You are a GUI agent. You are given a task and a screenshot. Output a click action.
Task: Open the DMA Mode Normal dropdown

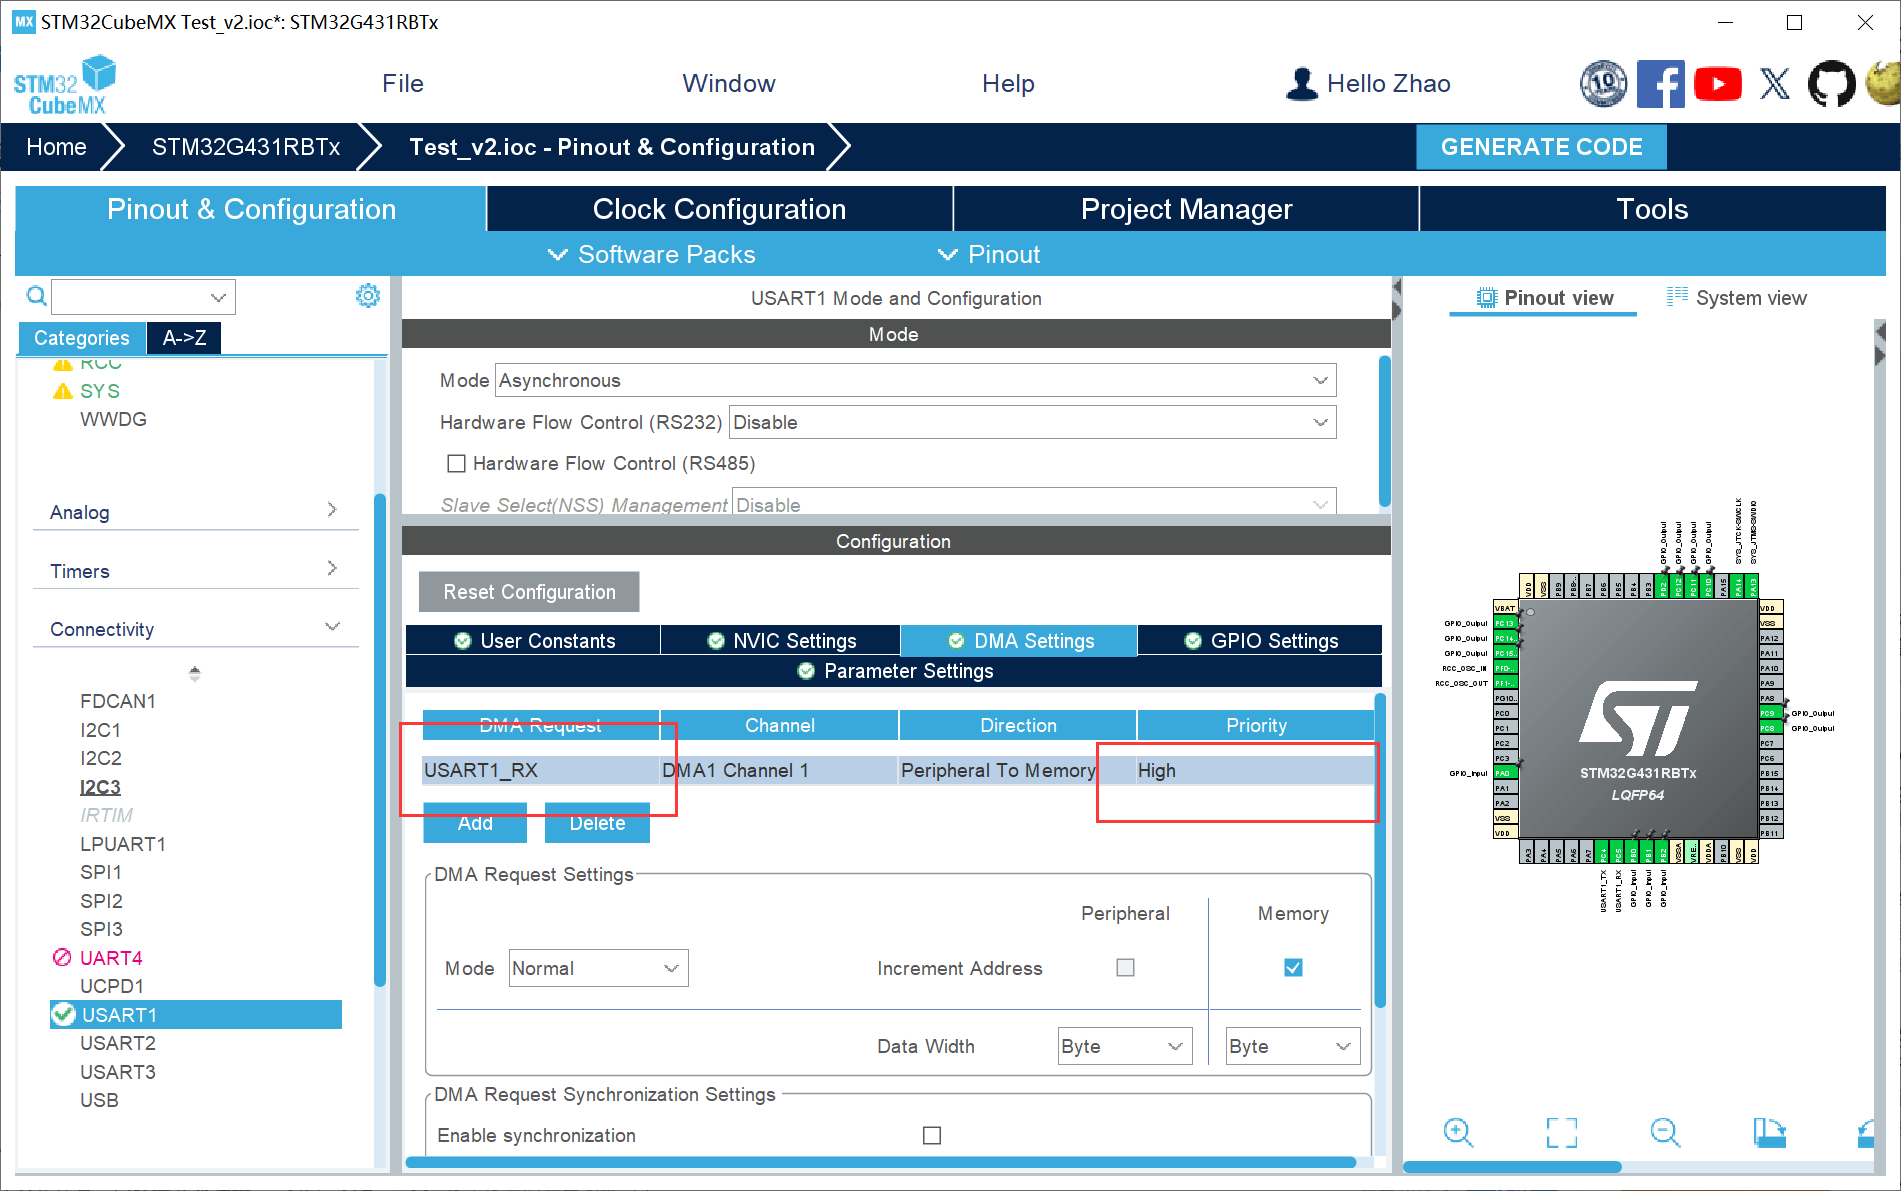point(598,968)
